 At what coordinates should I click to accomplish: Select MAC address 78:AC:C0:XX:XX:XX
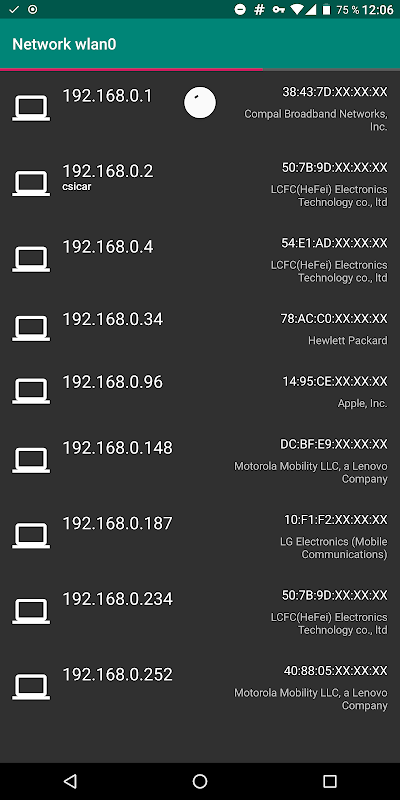point(334,319)
